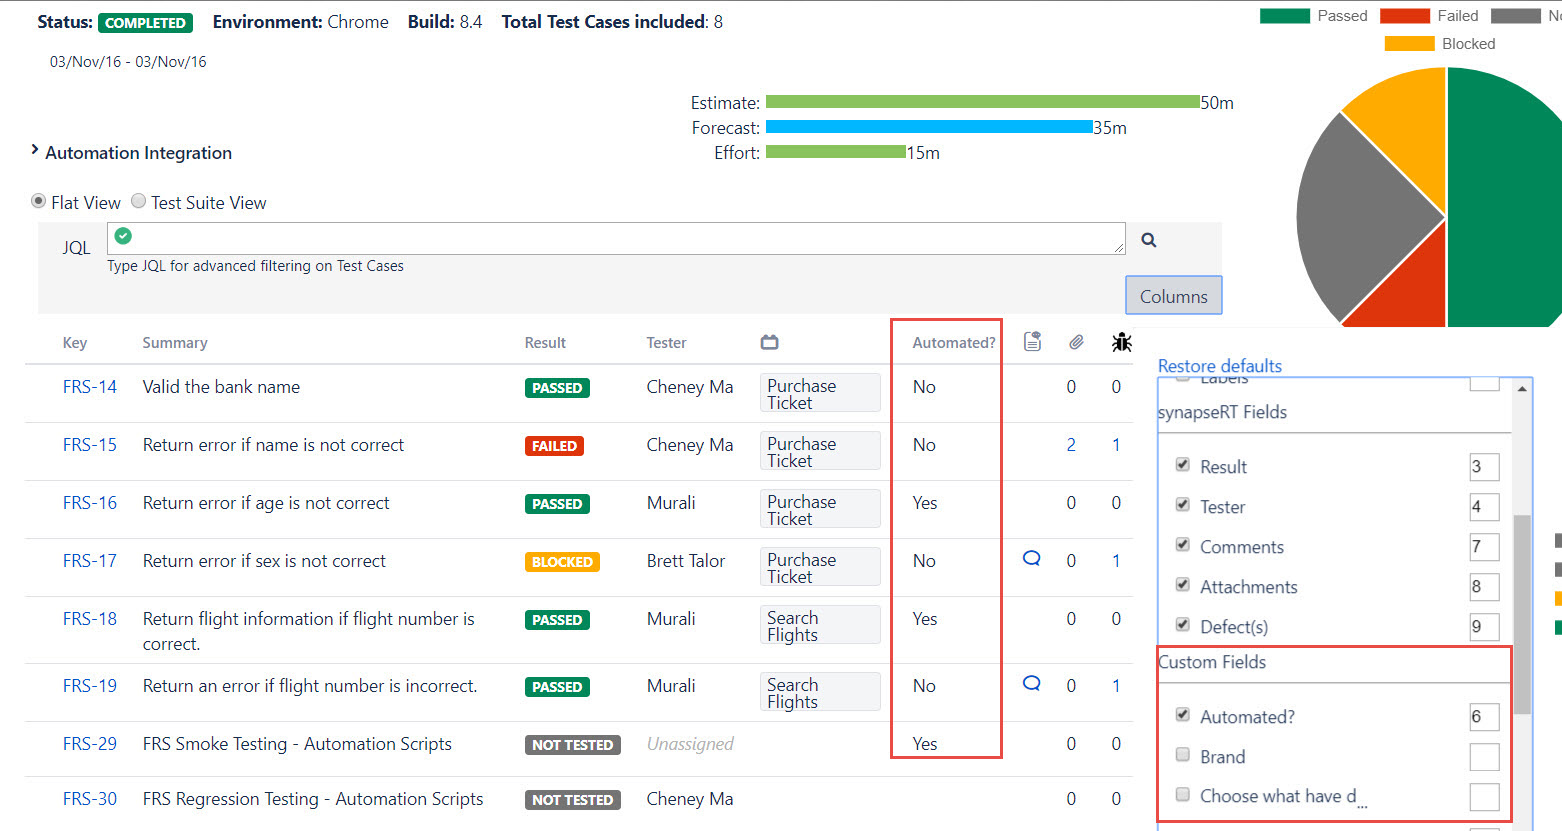1562x831 pixels.
Task: Open comment bubble on FRS-17 row
Action: 1032,559
